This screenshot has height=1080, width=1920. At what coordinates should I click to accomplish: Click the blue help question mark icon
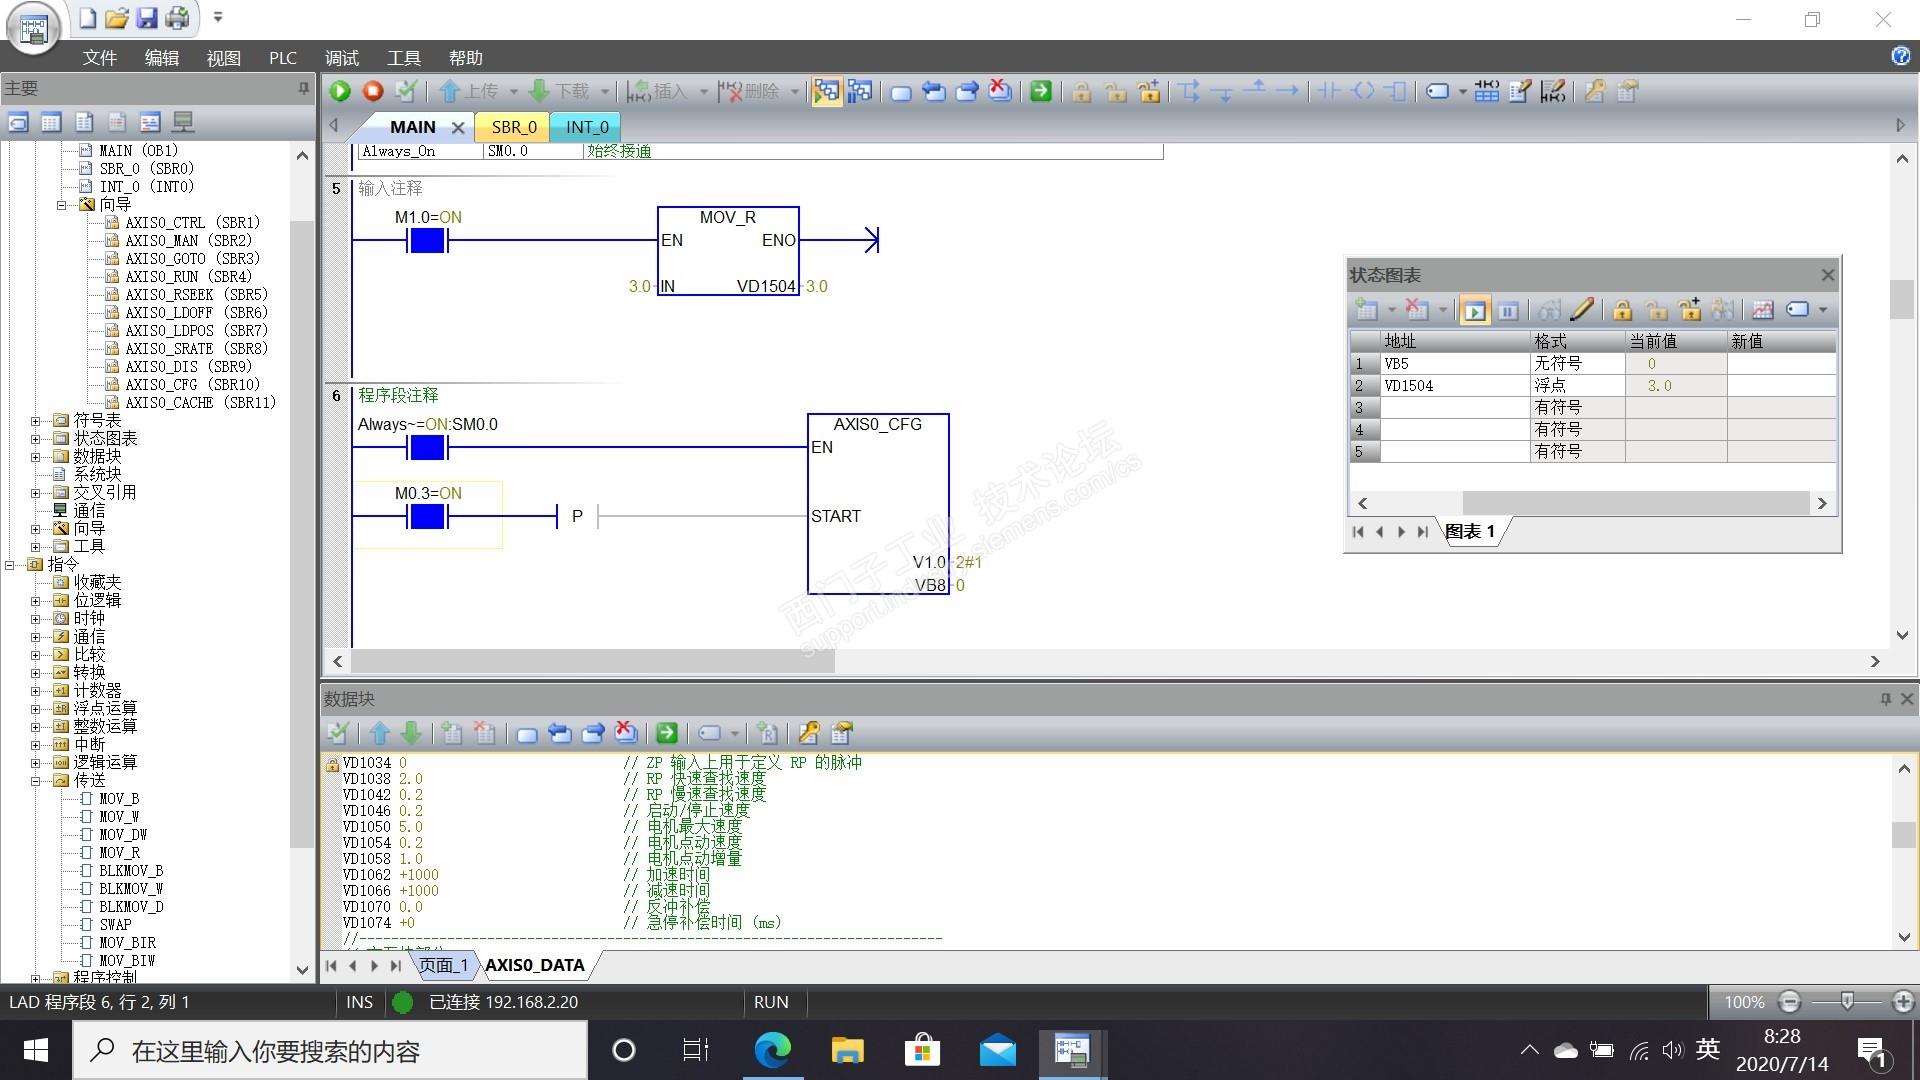click(1900, 56)
